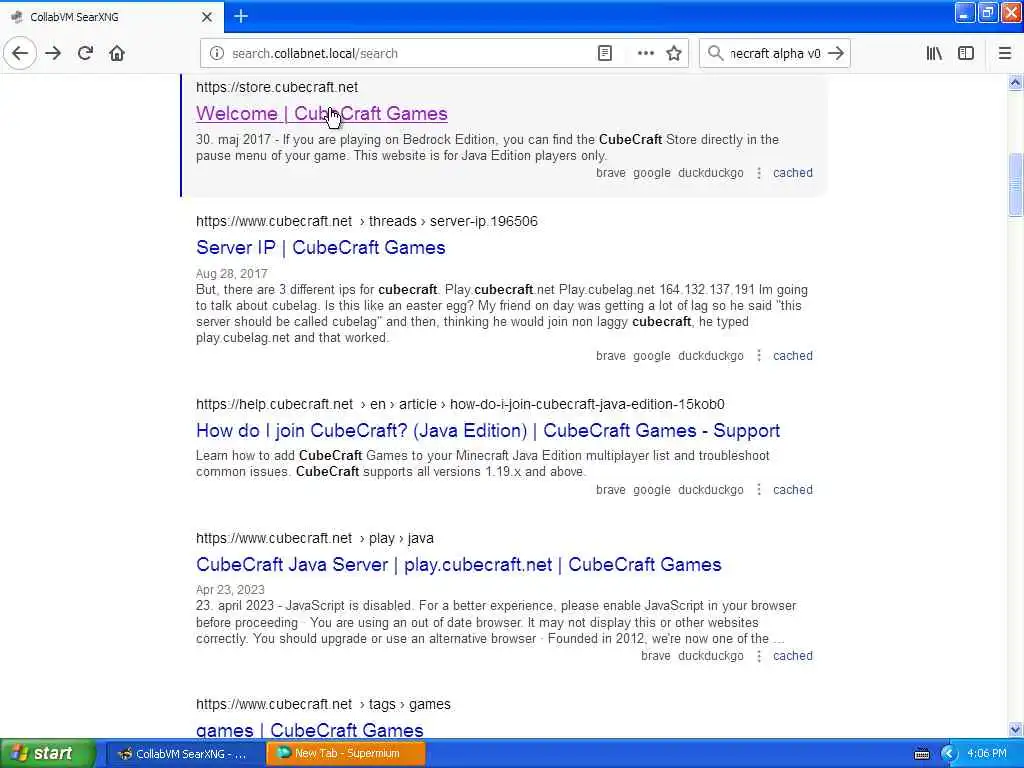Go forward to the next page
The image size is (1024, 768).
pos(53,53)
